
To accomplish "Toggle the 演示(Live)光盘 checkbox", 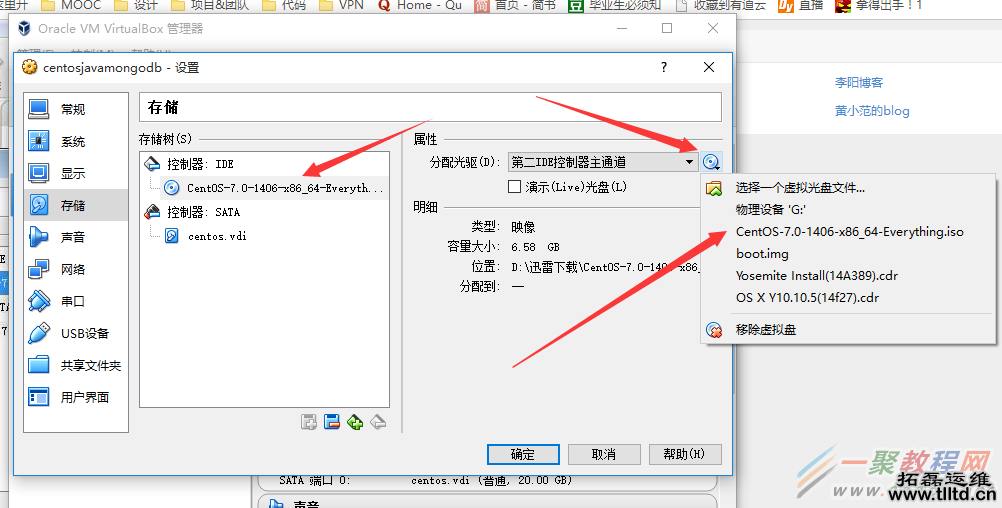I will pyautogui.click(x=514, y=187).
